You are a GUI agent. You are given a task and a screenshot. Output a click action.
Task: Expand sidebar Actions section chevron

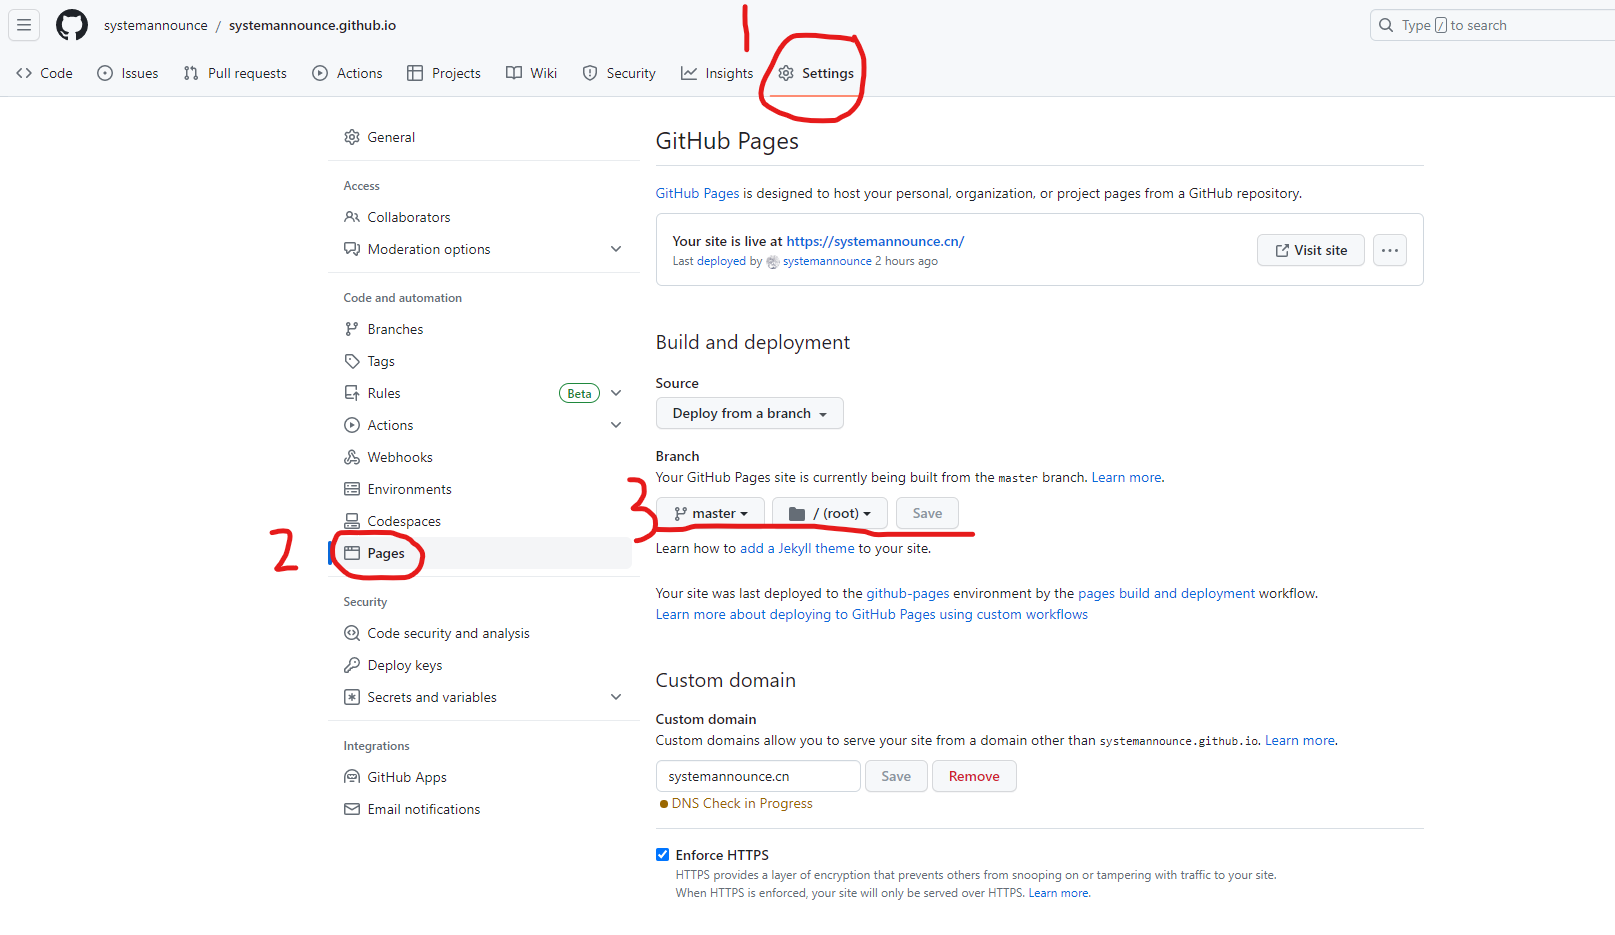click(616, 425)
